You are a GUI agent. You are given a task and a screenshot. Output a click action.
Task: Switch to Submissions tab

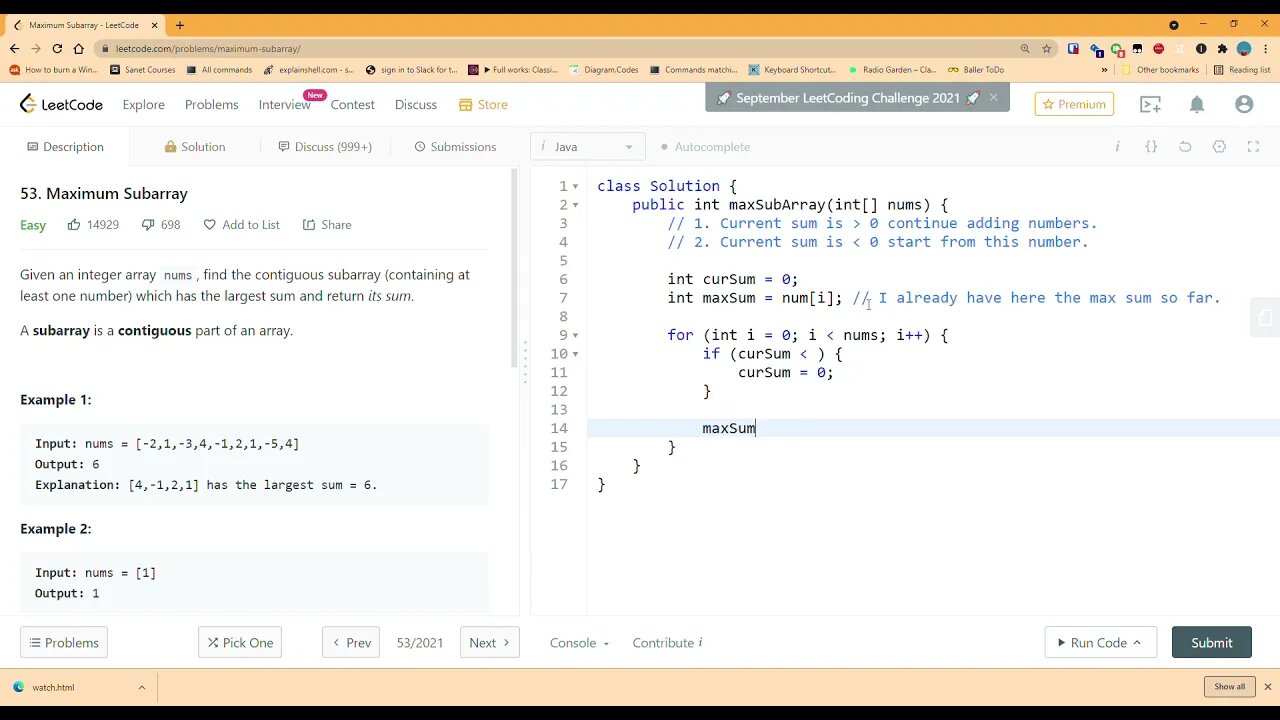[455, 147]
